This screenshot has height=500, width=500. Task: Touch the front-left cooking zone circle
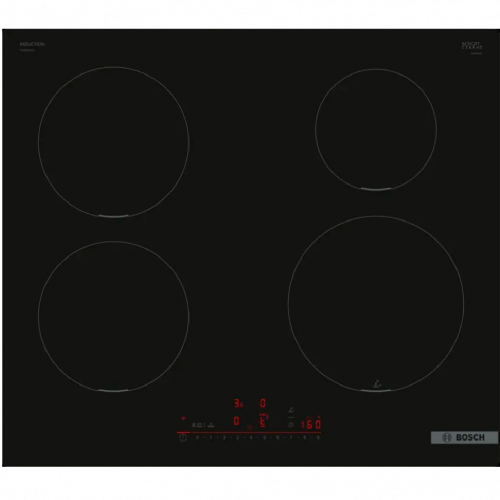[114, 316]
